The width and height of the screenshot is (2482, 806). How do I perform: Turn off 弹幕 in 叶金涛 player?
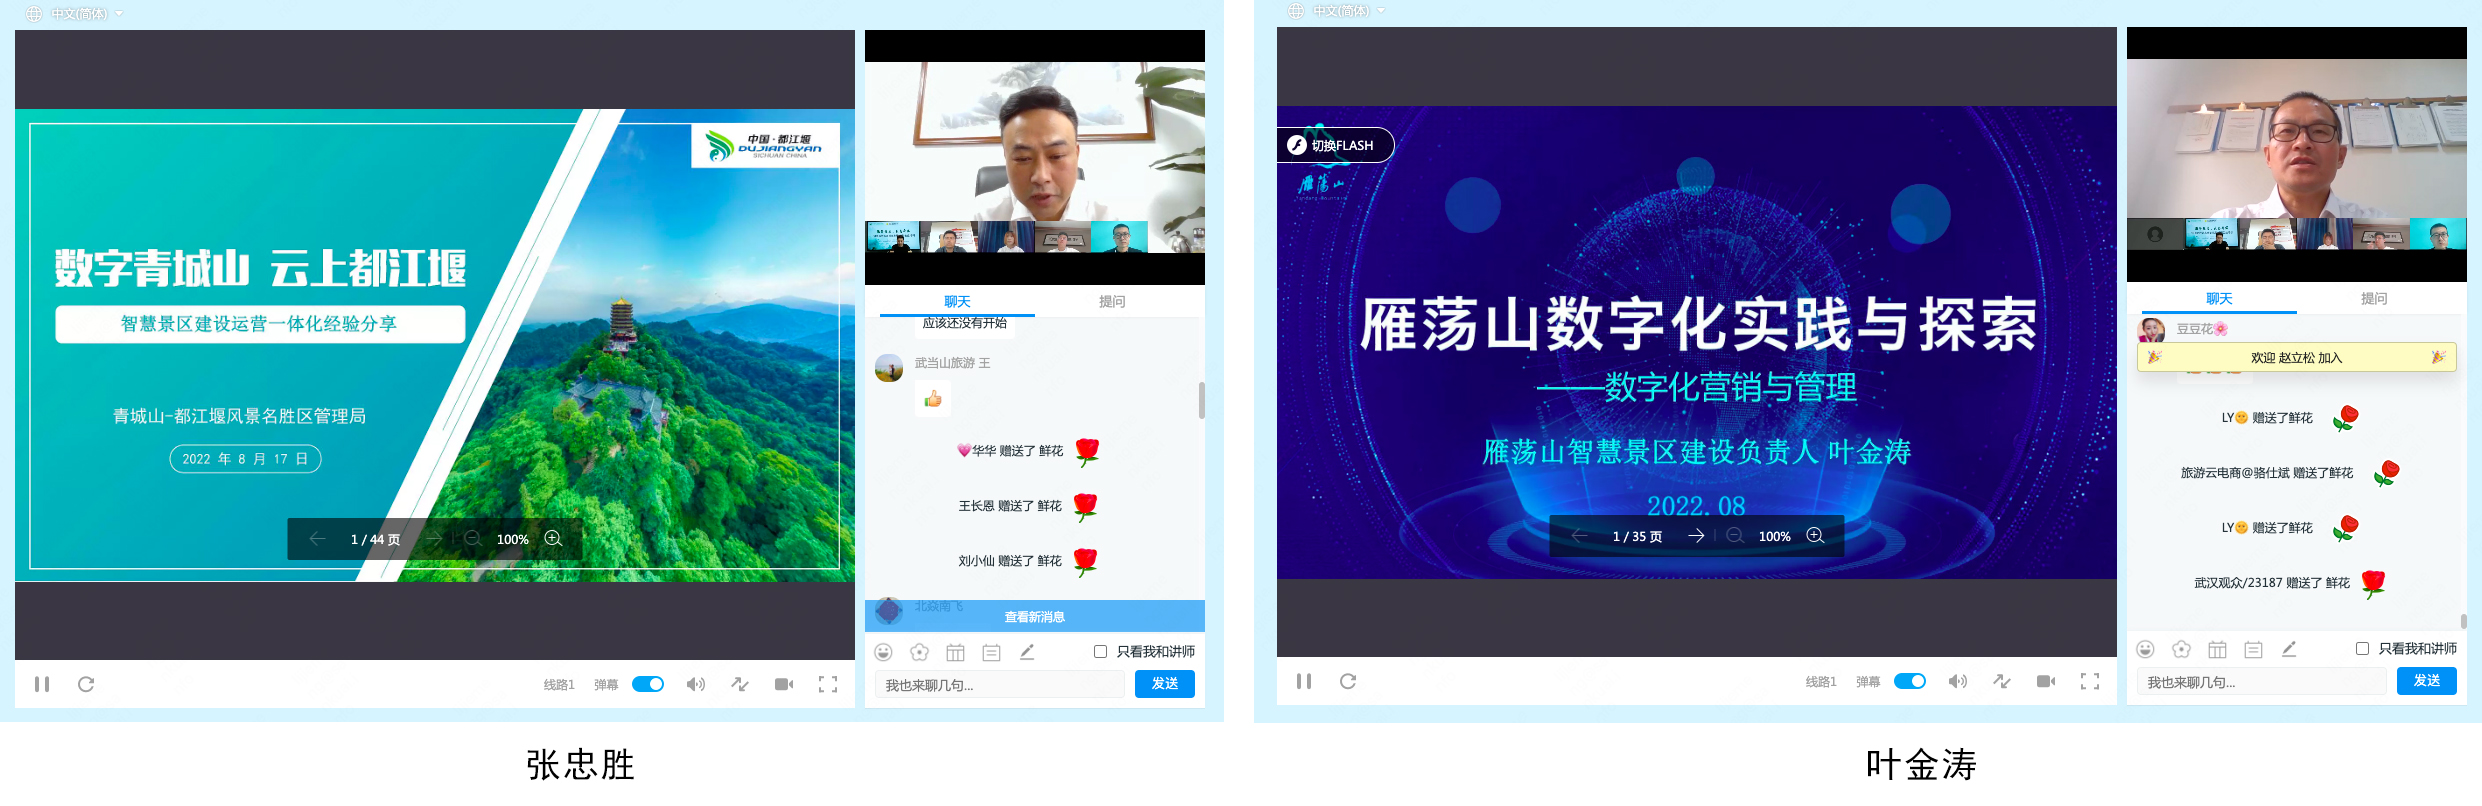[x=1910, y=681]
